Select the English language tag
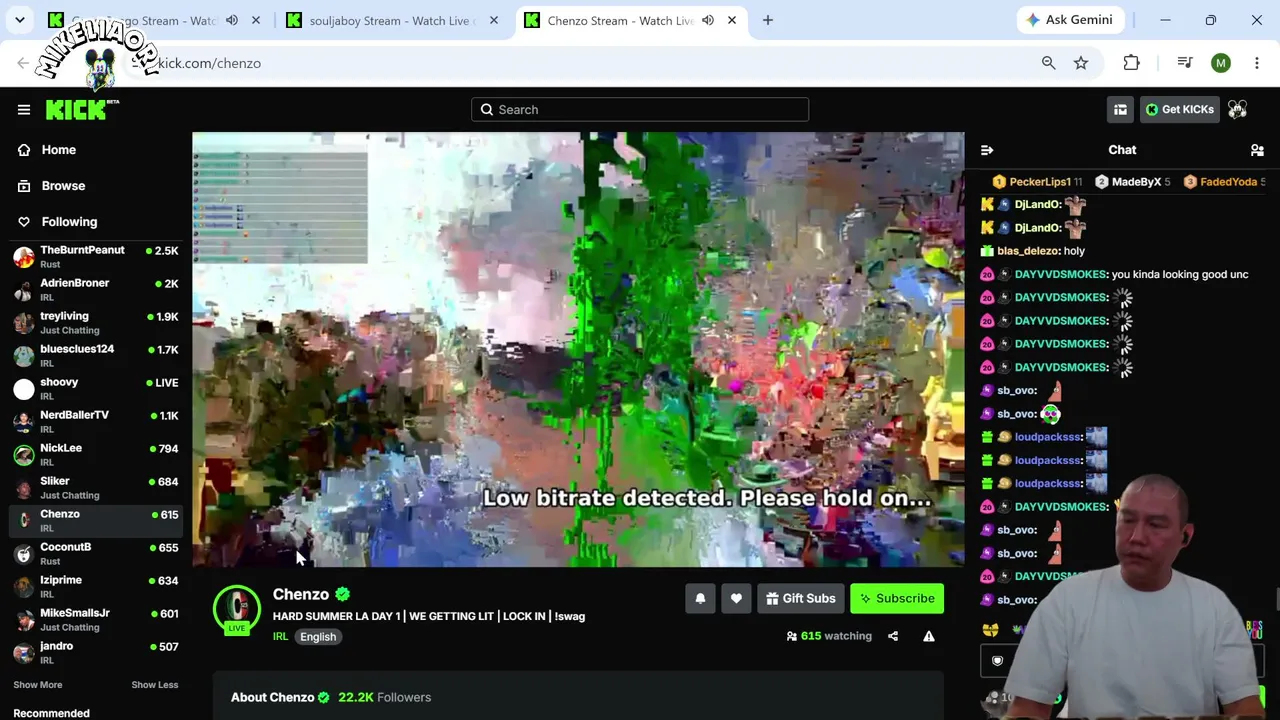This screenshot has width=1280, height=720. [x=318, y=637]
